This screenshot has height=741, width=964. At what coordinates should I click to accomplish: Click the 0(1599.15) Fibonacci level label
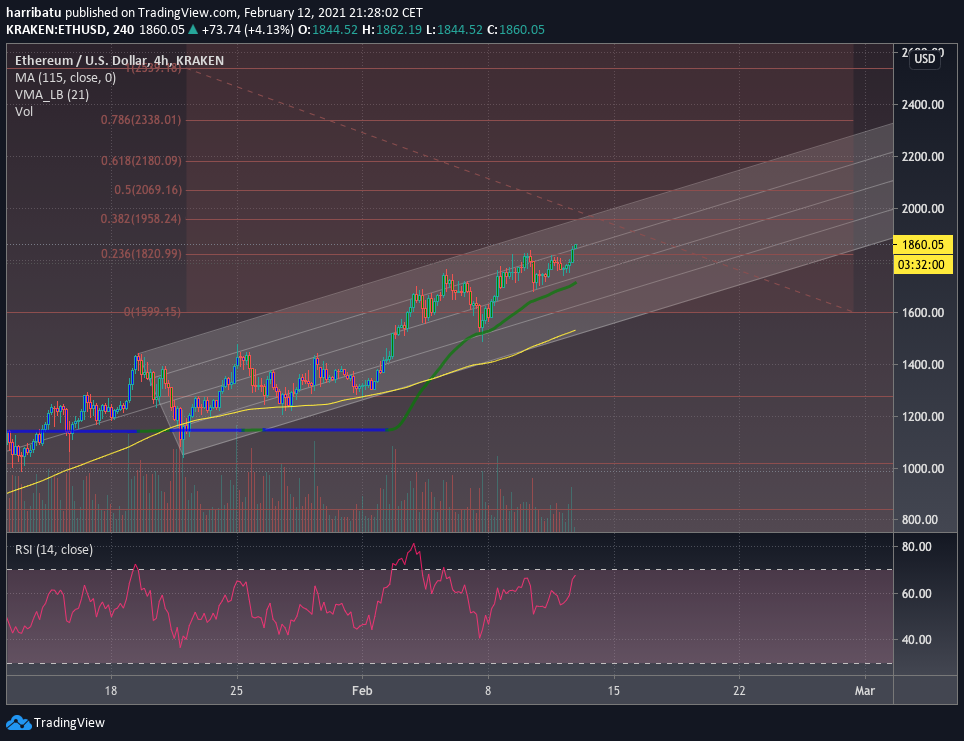tap(152, 312)
